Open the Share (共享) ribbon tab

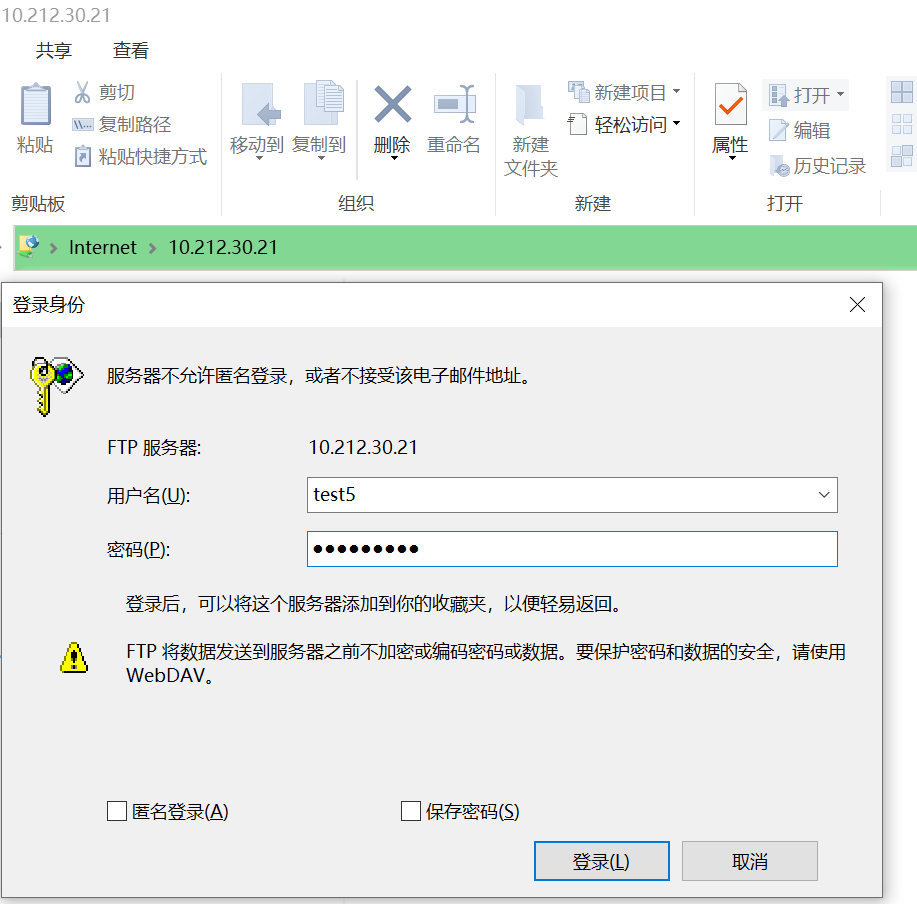coord(53,50)
